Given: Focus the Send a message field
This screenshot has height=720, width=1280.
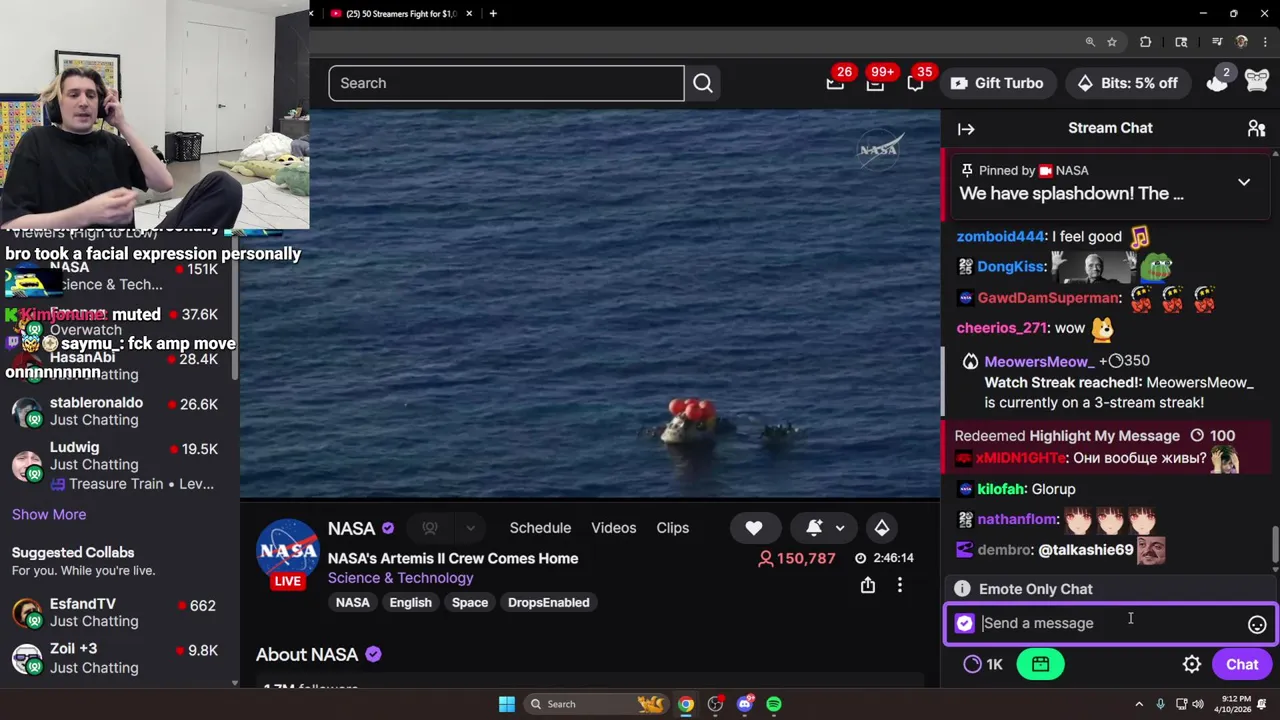Looking at the screenshot, I should (1110, 623).
